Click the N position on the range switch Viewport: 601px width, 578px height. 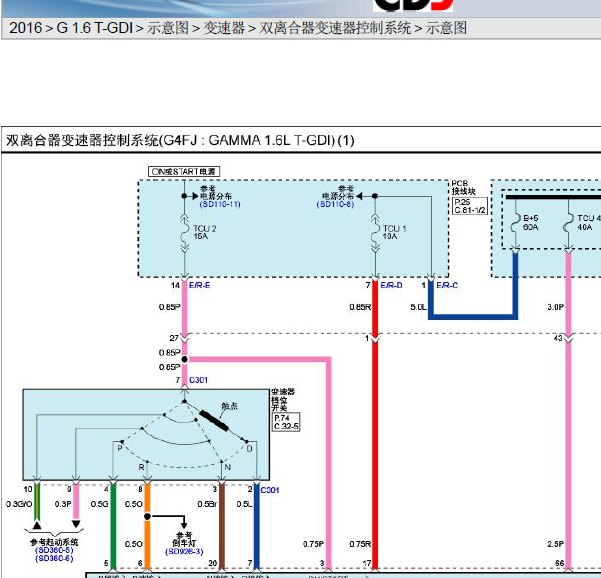pos(228,467)
